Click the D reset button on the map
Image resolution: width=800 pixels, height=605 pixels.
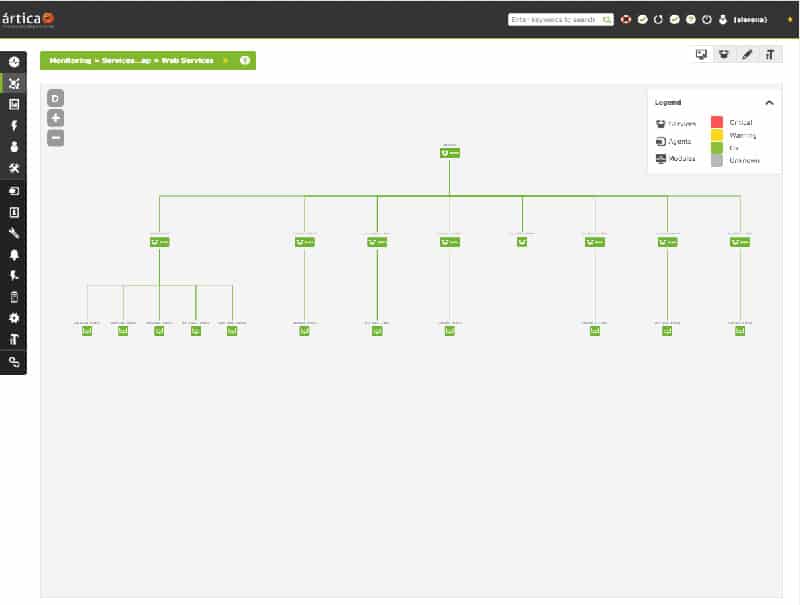point(56,98)
